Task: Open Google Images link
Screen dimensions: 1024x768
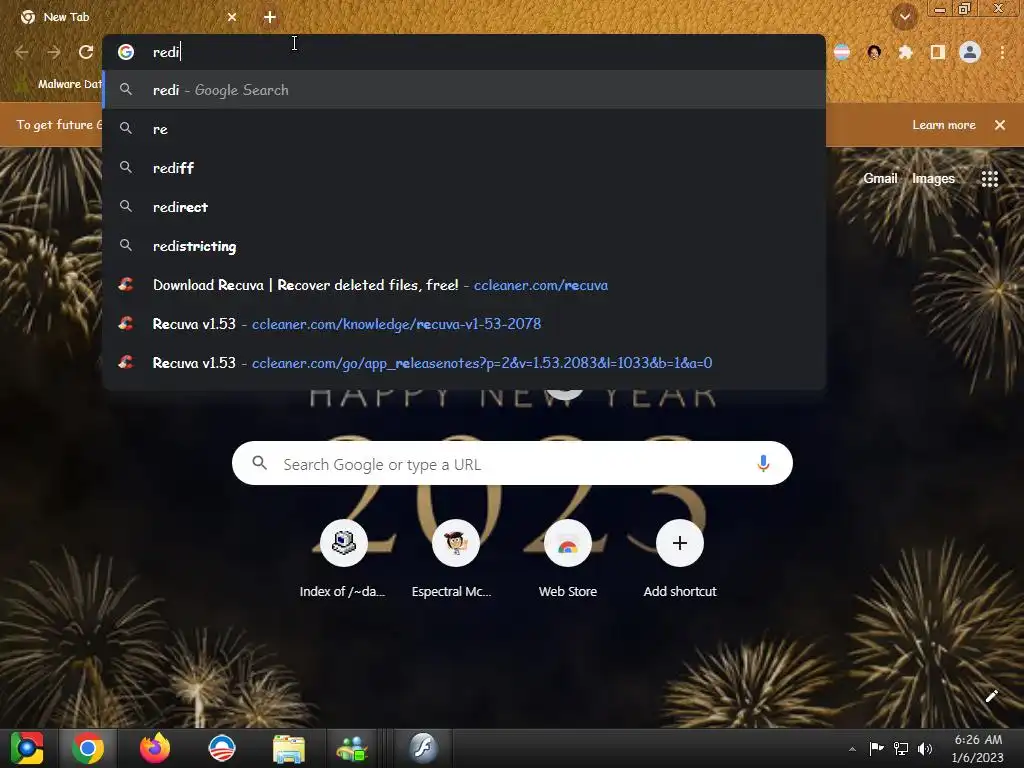Action: click(933, 178)
